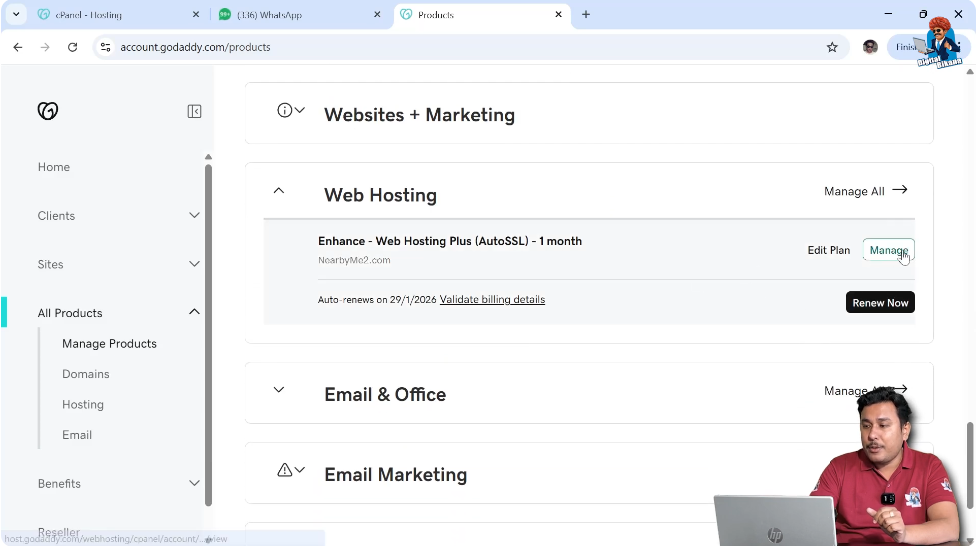Click Manage All for Web Hosting

854,191
